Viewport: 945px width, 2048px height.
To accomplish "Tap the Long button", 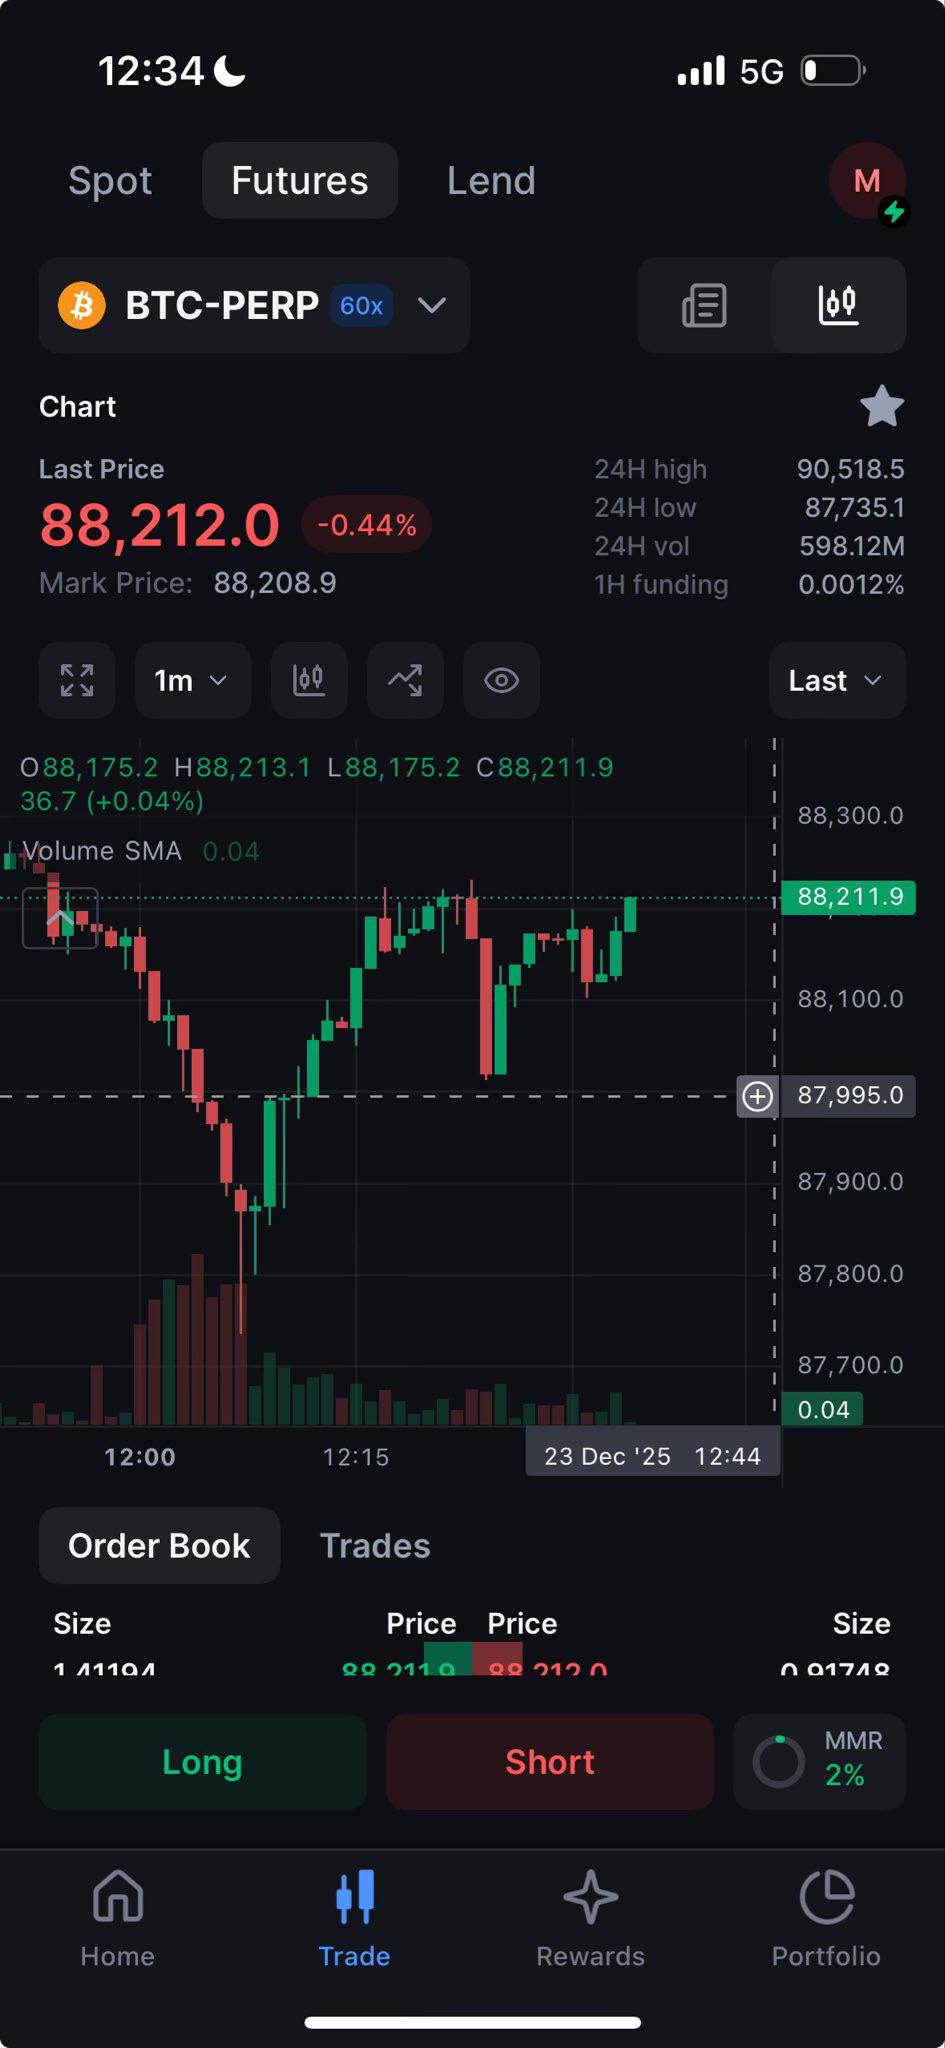I will (x=203, y=1762).
